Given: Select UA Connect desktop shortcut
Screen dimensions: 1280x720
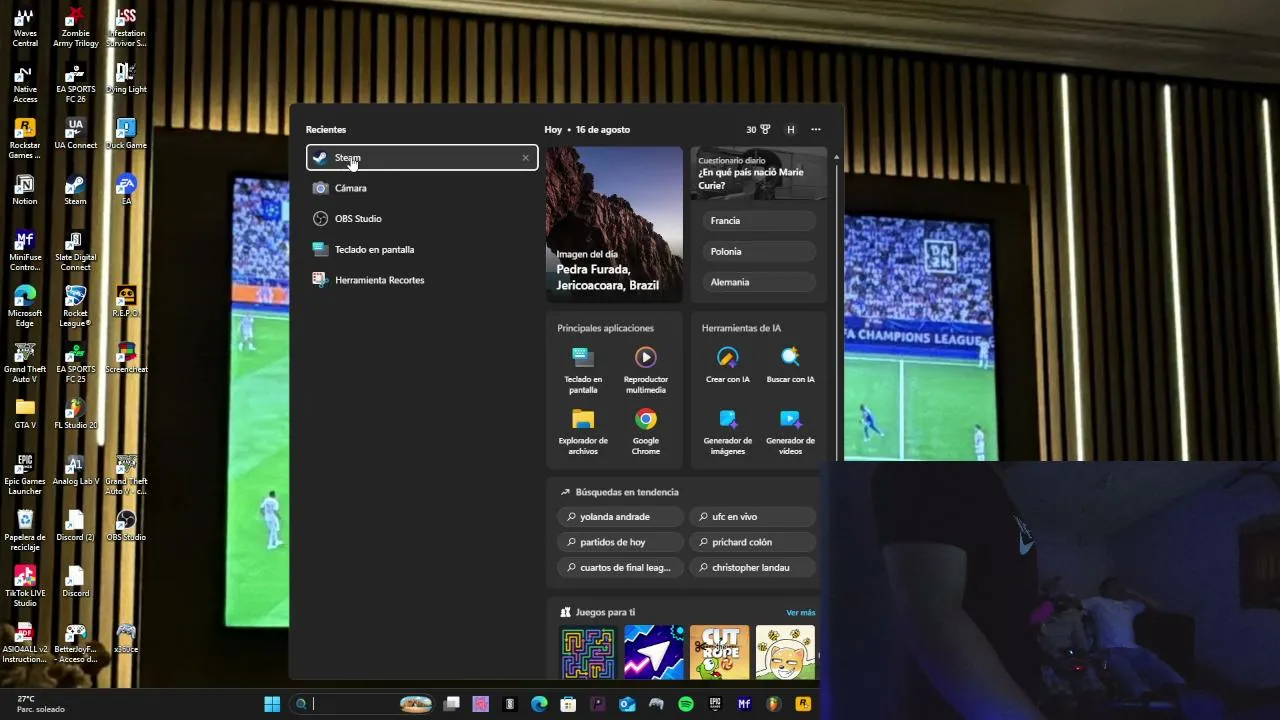Looking at the screenshot, I should [x=75, y=134].
